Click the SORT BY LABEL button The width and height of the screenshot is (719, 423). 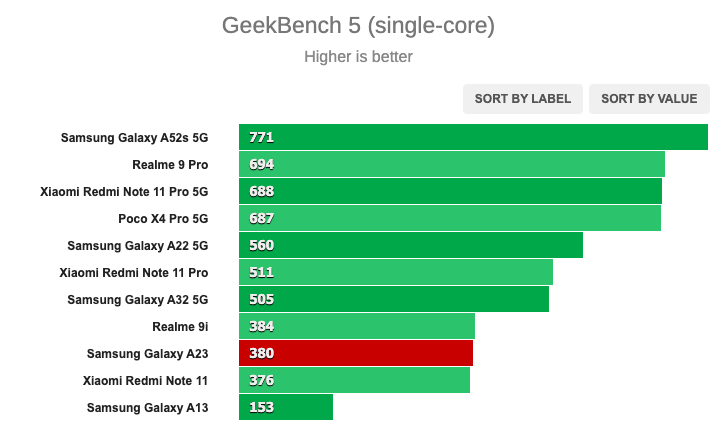pos(523,99)
